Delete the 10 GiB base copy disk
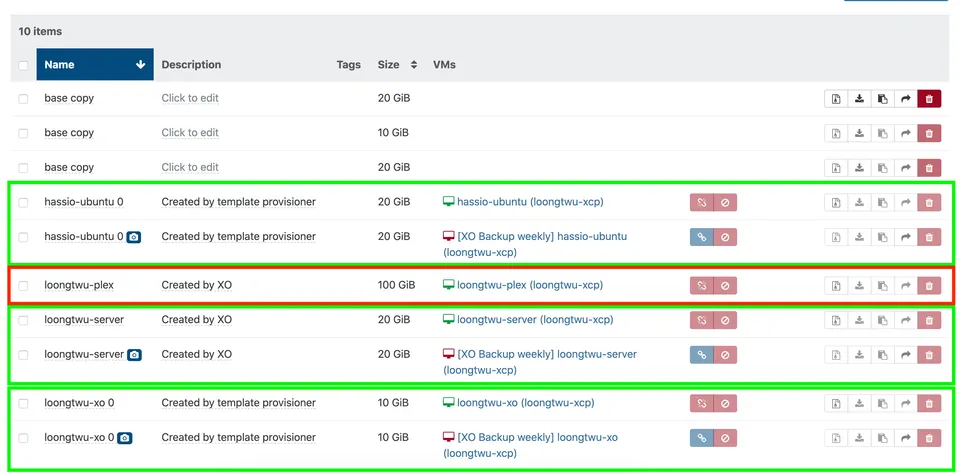Screen dimensions: 960x474 click(x=929, y=133)
